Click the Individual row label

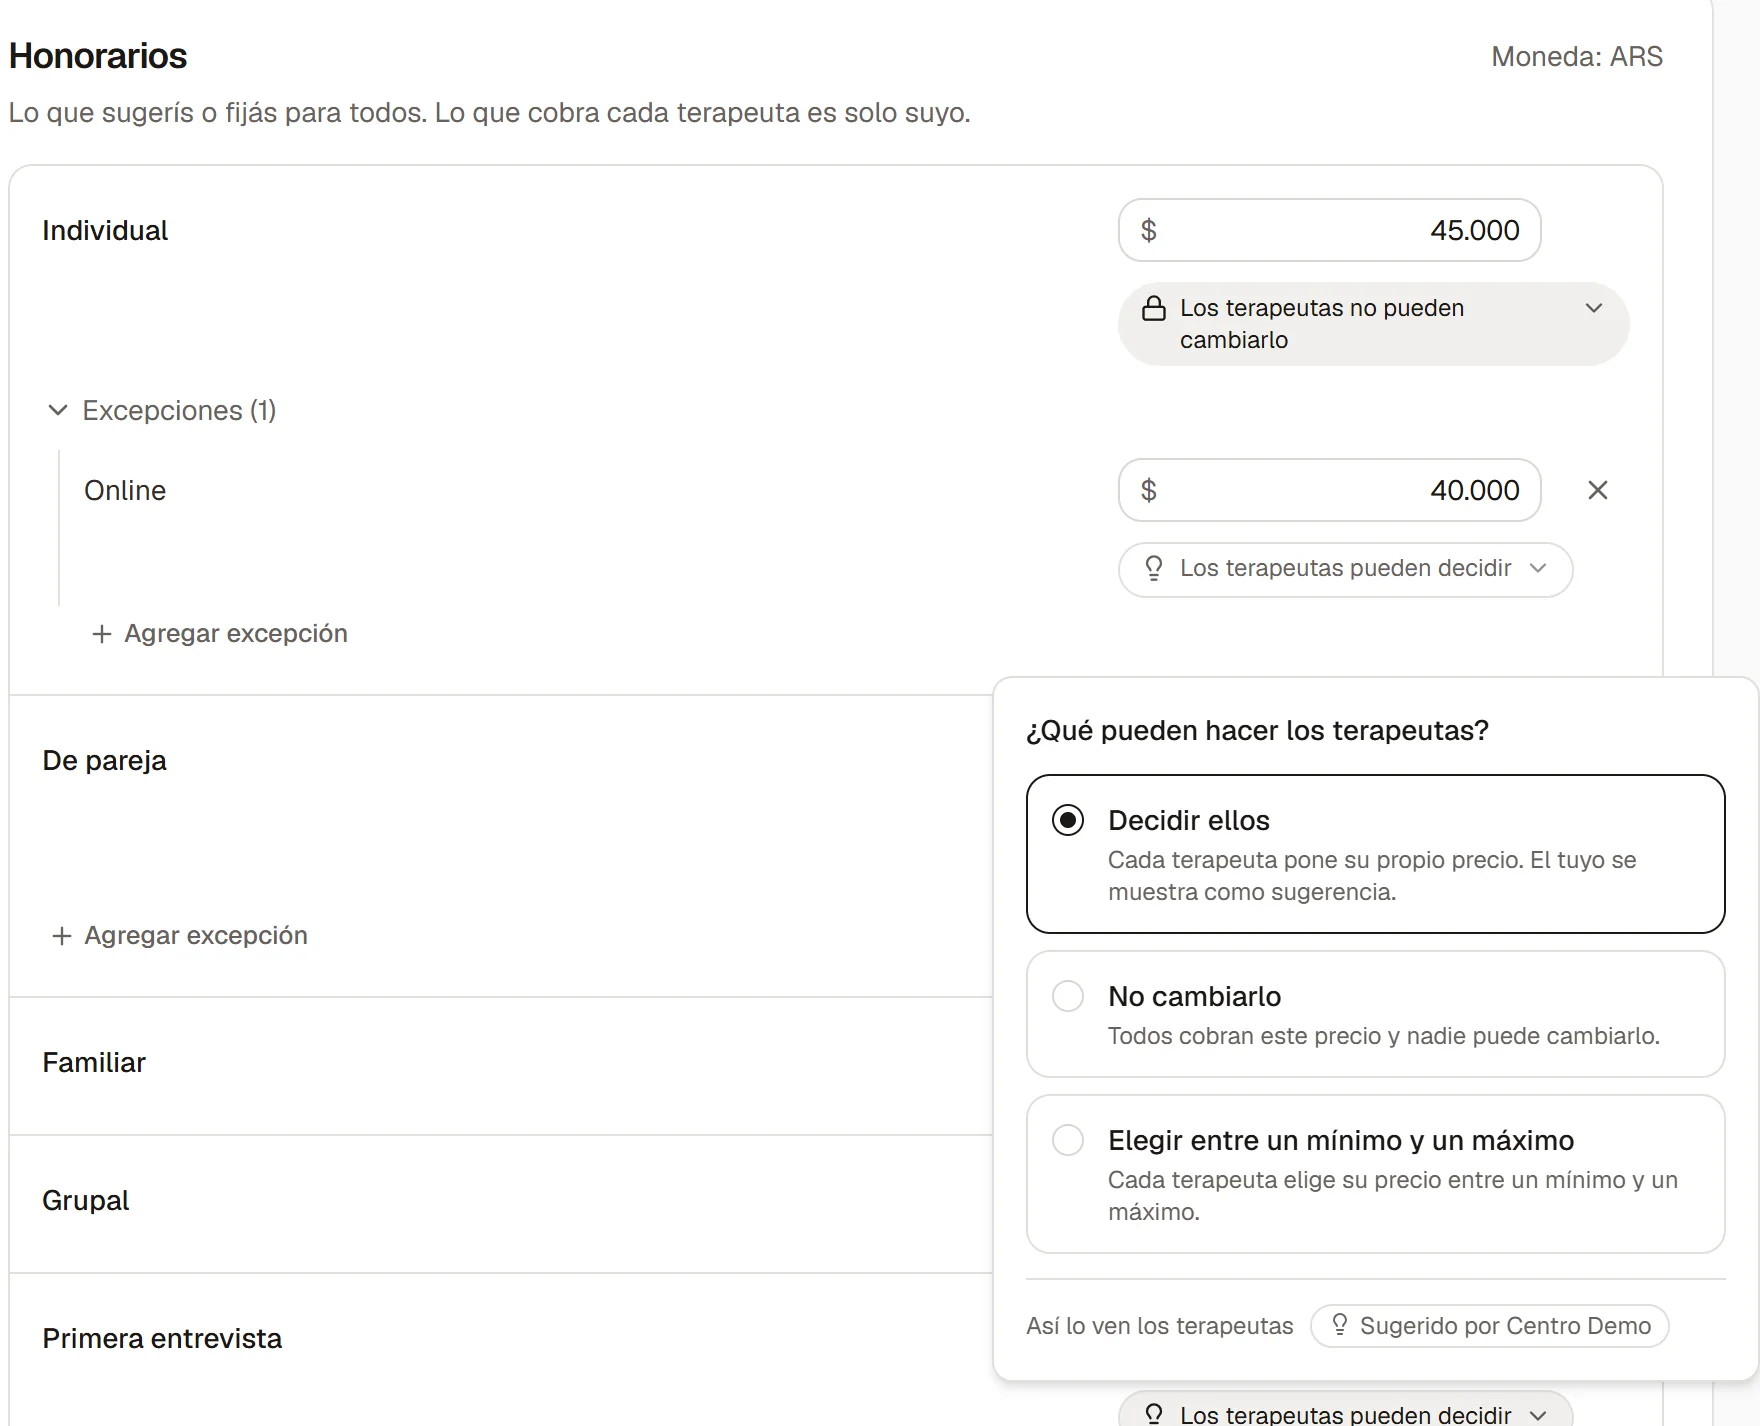click(x=105, y=231)
